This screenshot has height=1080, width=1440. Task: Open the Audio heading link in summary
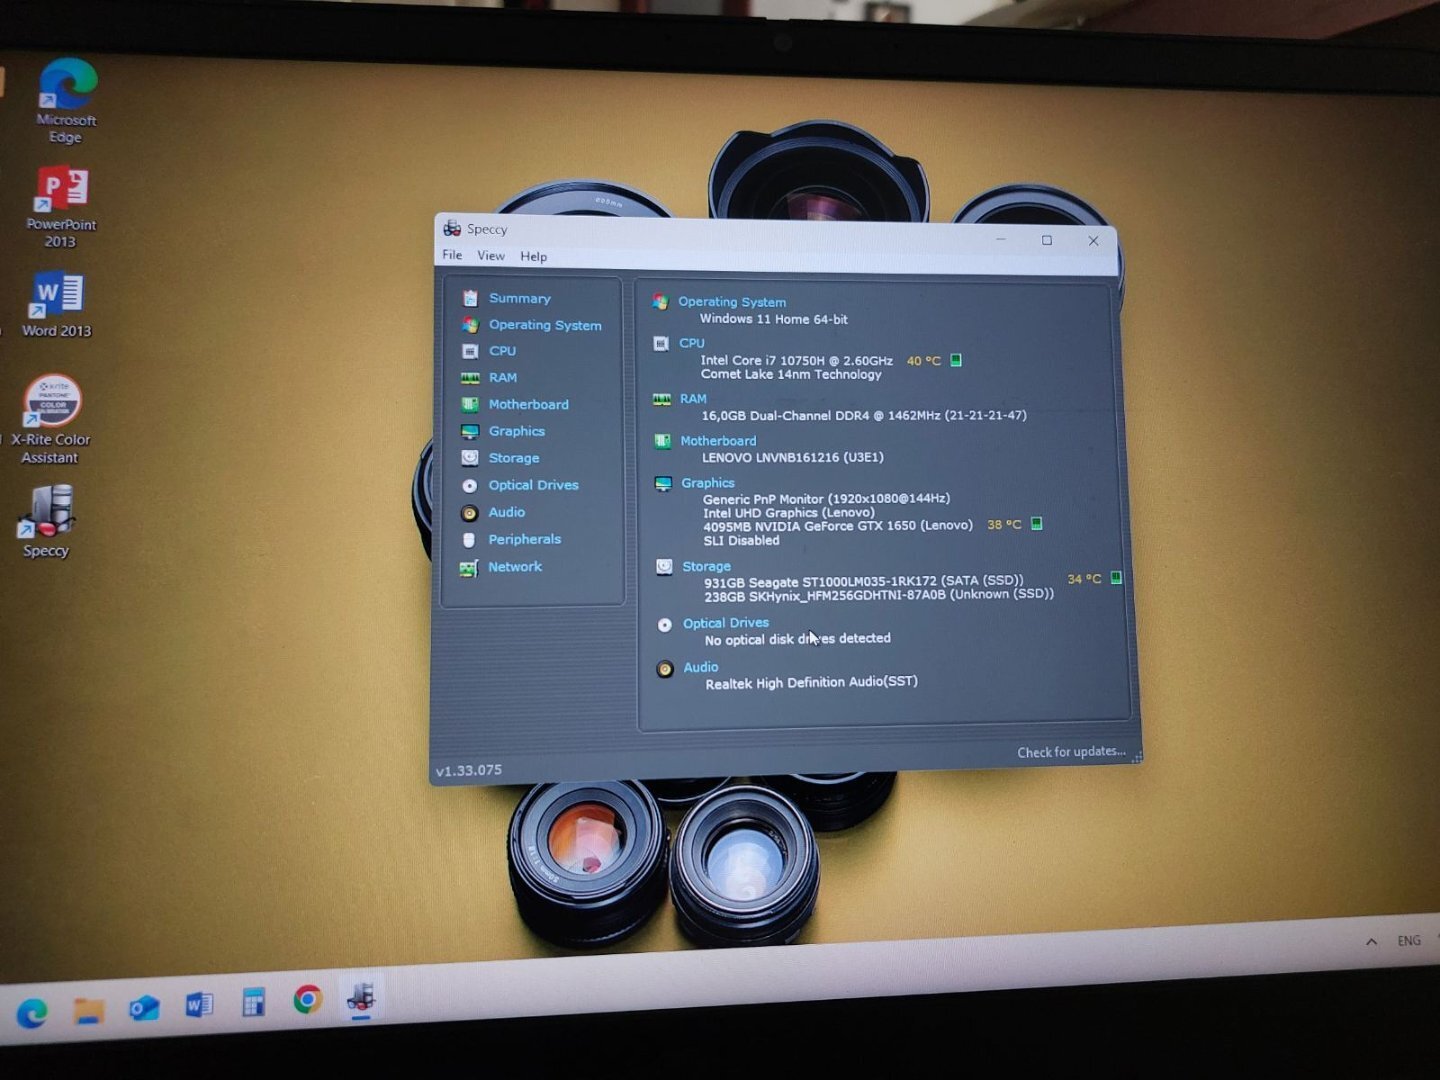(x=701, y=667)
